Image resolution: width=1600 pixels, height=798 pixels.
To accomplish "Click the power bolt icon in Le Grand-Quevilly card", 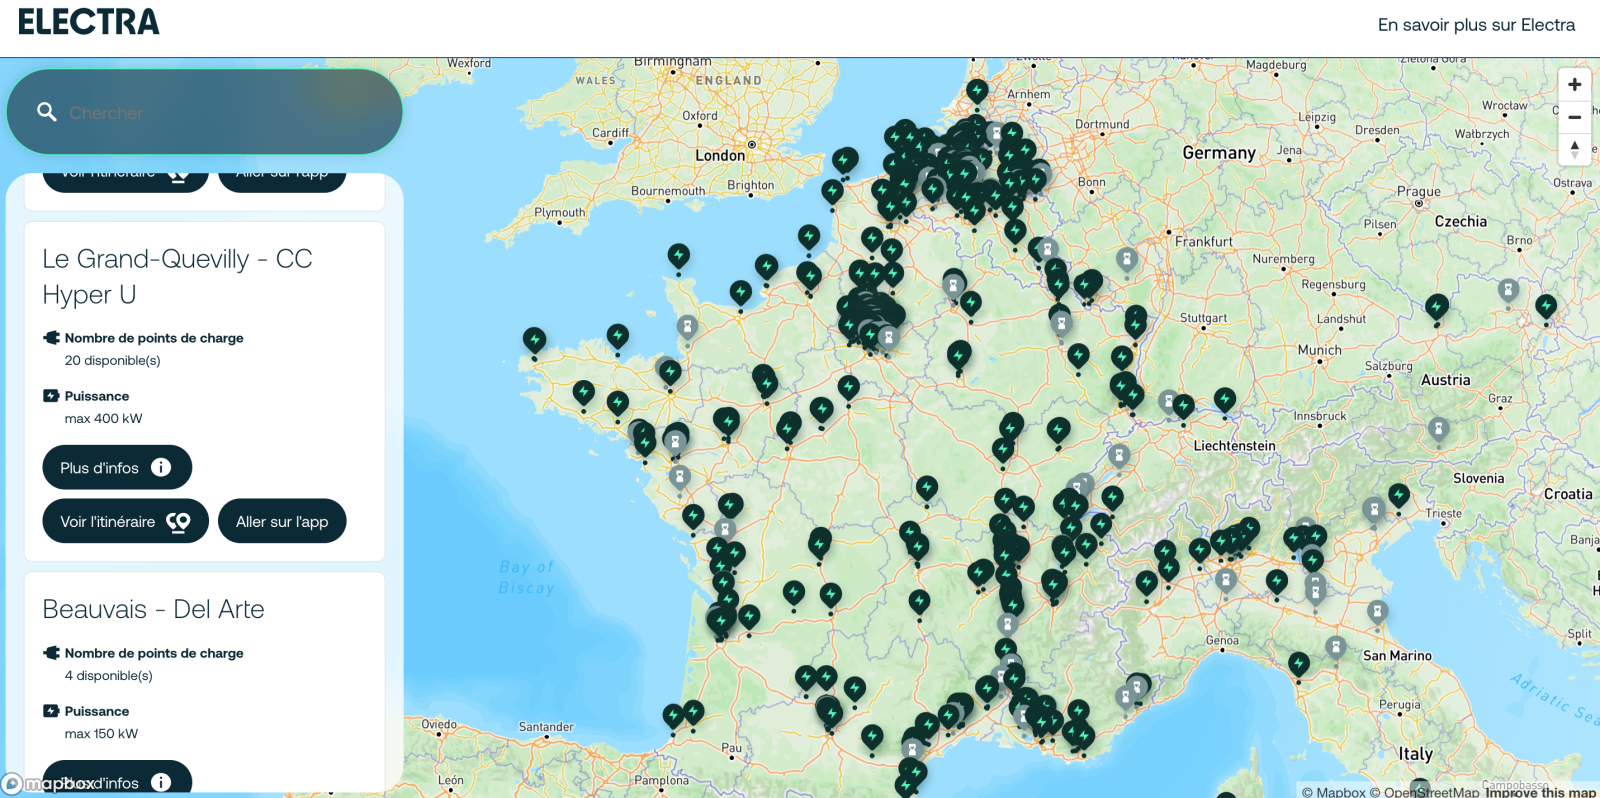I will pos(51,396).
